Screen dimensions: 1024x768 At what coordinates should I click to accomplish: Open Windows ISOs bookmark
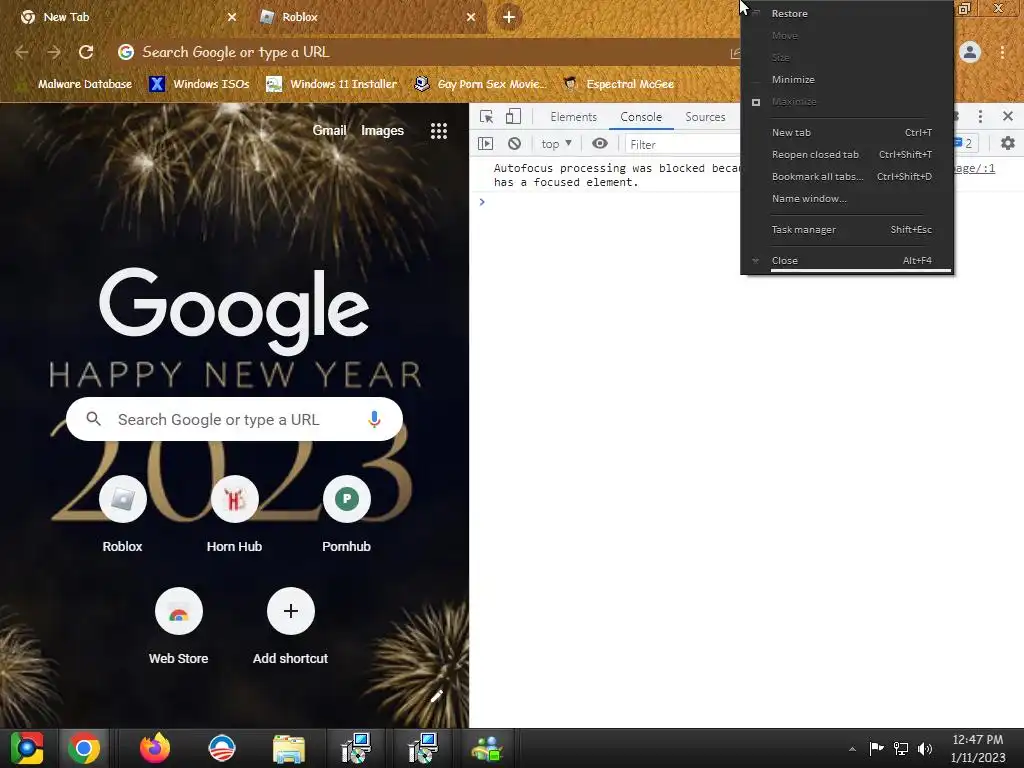[x=199, y=84]
